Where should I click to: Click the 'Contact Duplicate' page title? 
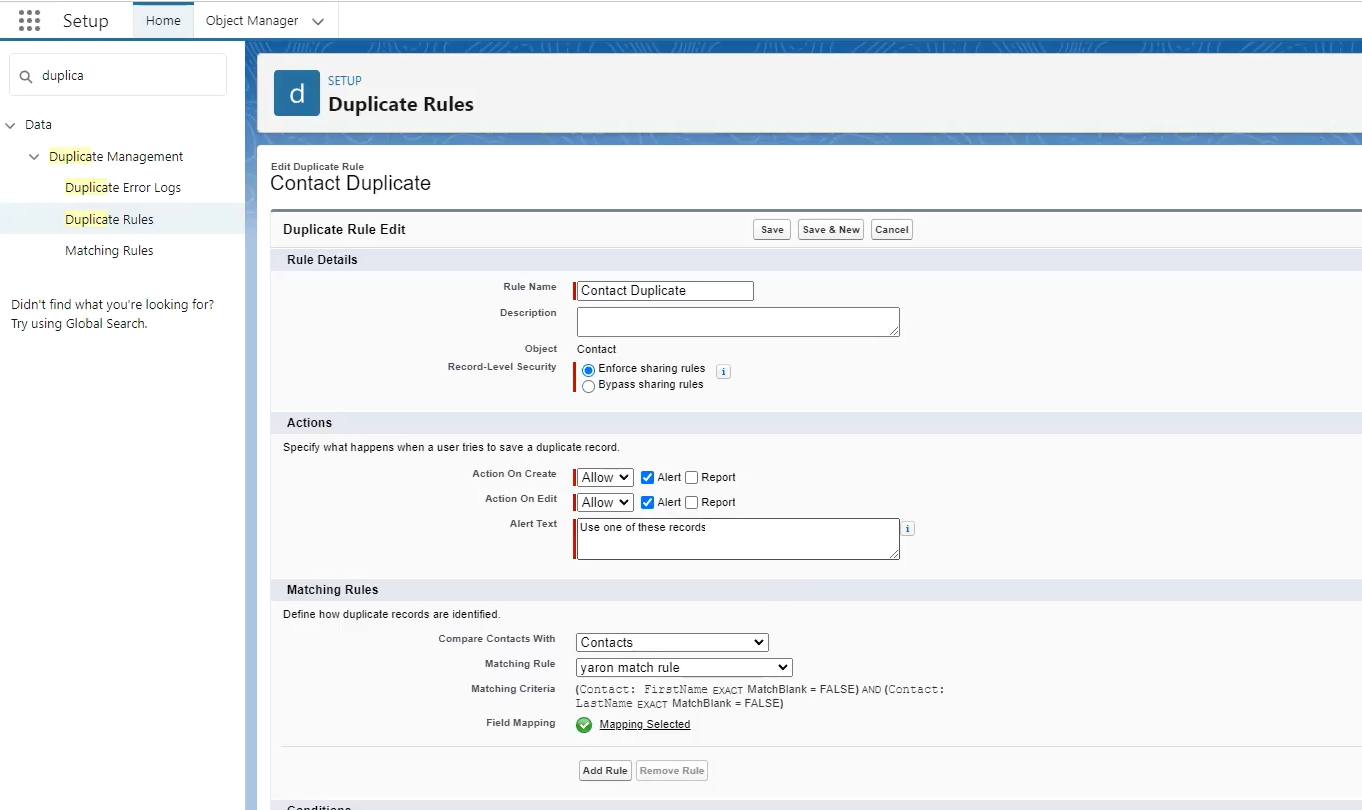(x=350, y=183)
